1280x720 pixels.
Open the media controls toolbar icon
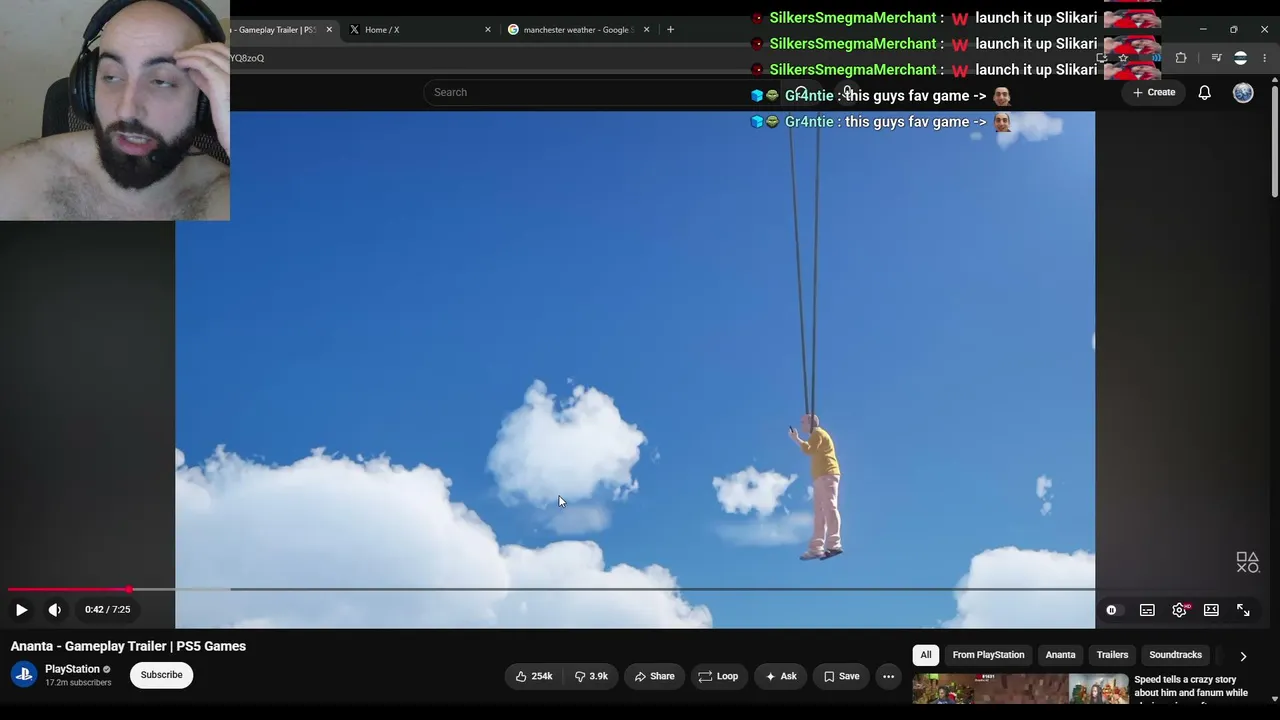(x=1216, y=58)
